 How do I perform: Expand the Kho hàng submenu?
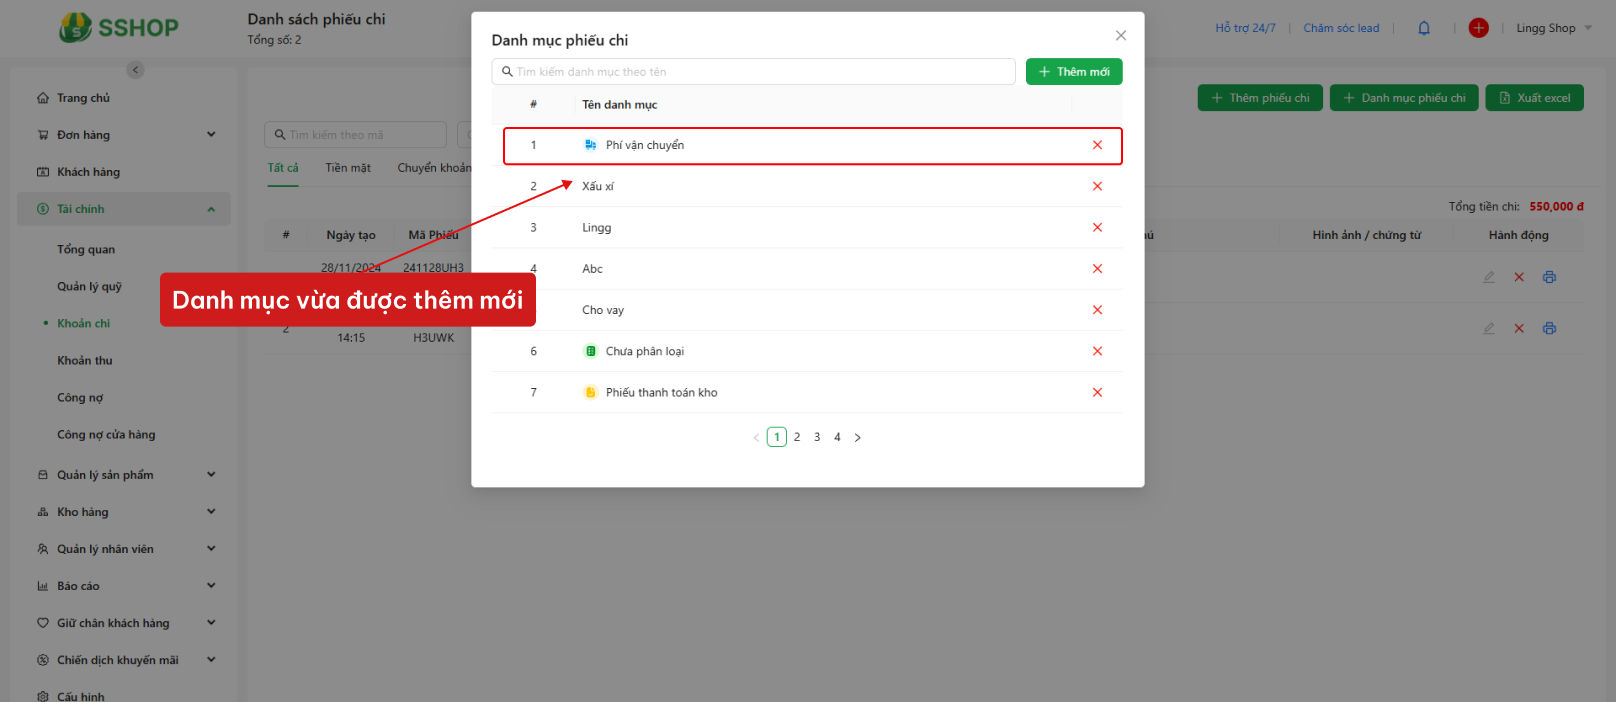coord(124,512)
